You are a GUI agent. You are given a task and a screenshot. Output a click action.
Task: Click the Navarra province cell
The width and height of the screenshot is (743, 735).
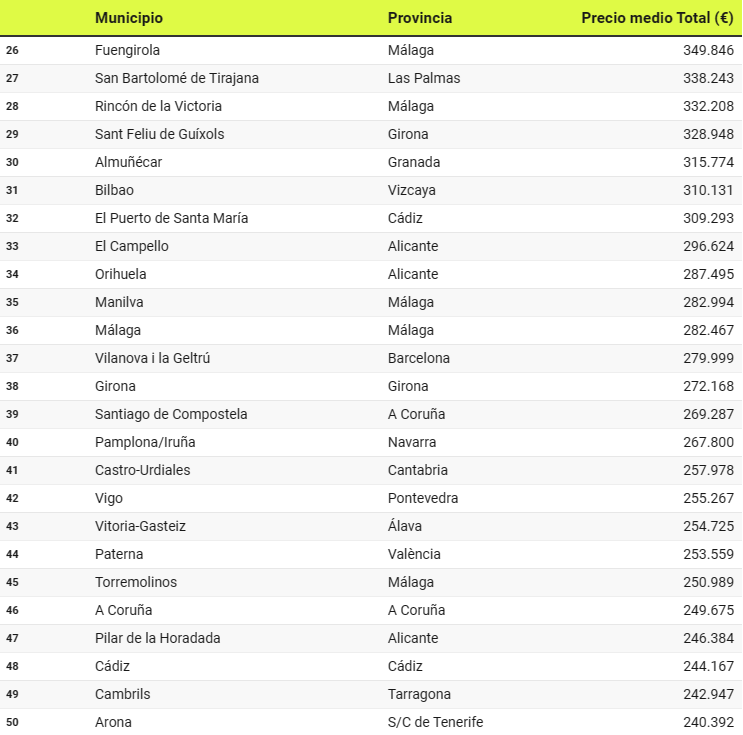pyautogui.click(x=413, y=442)
